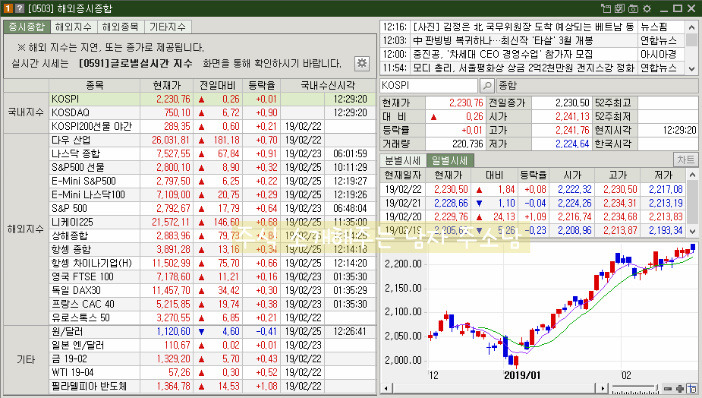Screen dimensions: 702x398
Task: Select the KOSPI row in index table
Action: click(x=212, y=99)
